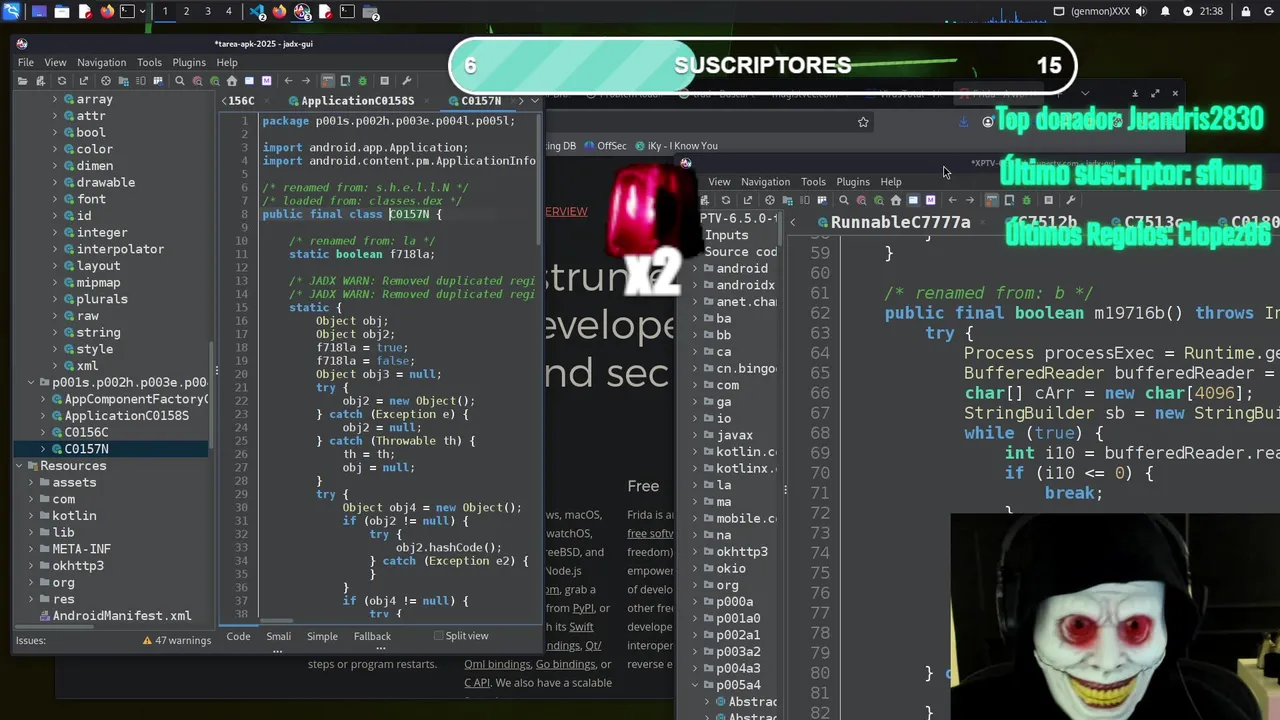Switch to the ApplicationC0158S tab
The height and width of the screenshot is (720, 1280).
(358, 101)
